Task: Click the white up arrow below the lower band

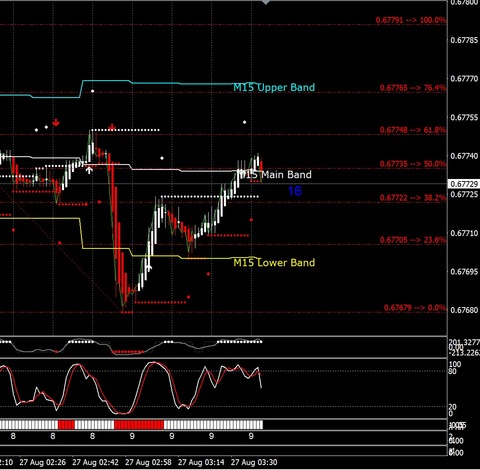Action: click(x=149, y=268)
